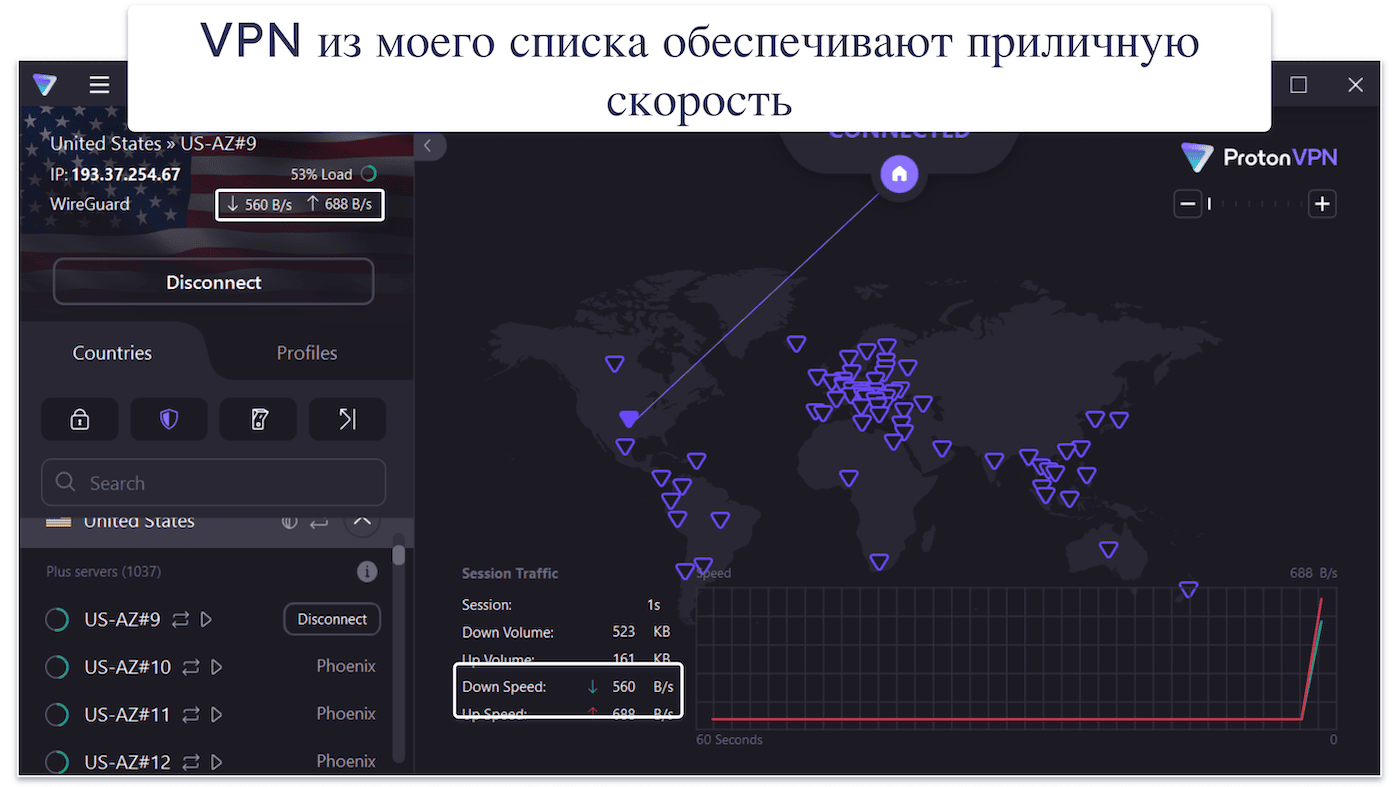Select the US-AZ#11 server name
The width and height of the screenshot is (1400, 787).
[x=127, y=714]
